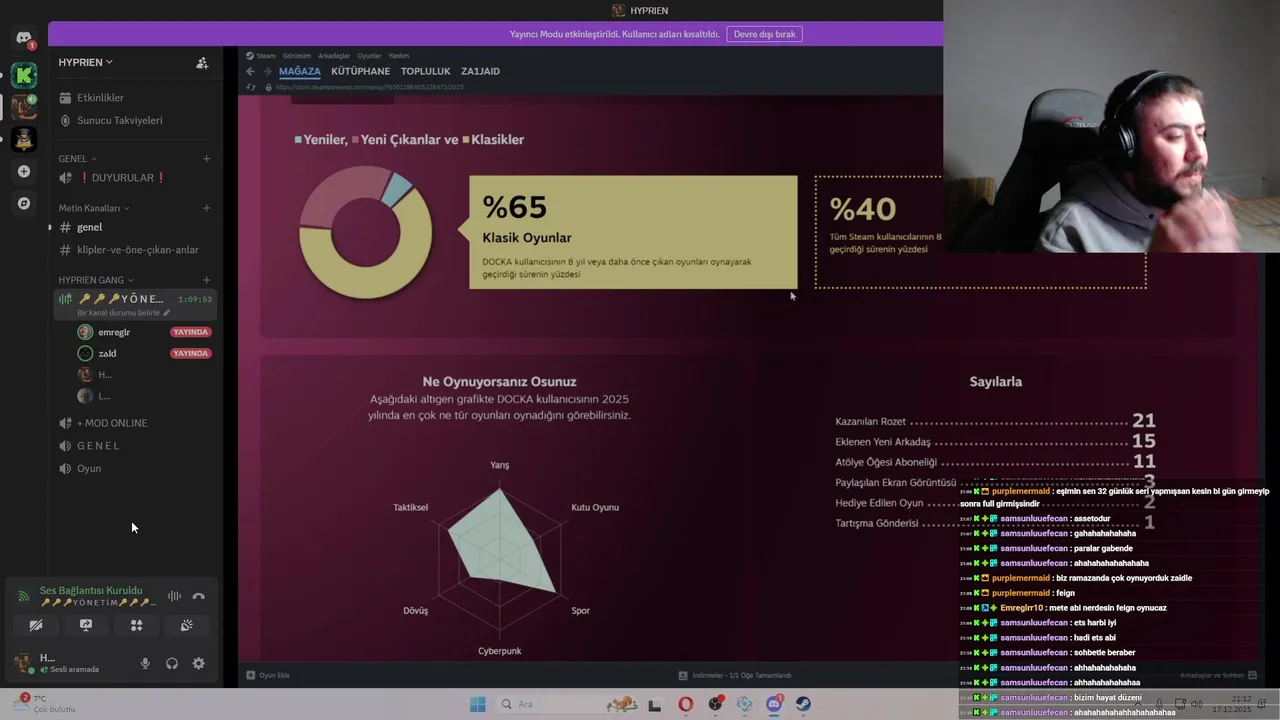This screenshot has height=720, width=1280.
Task: Click Oyun Ekle in Steam footer
Action: point(269,675)
